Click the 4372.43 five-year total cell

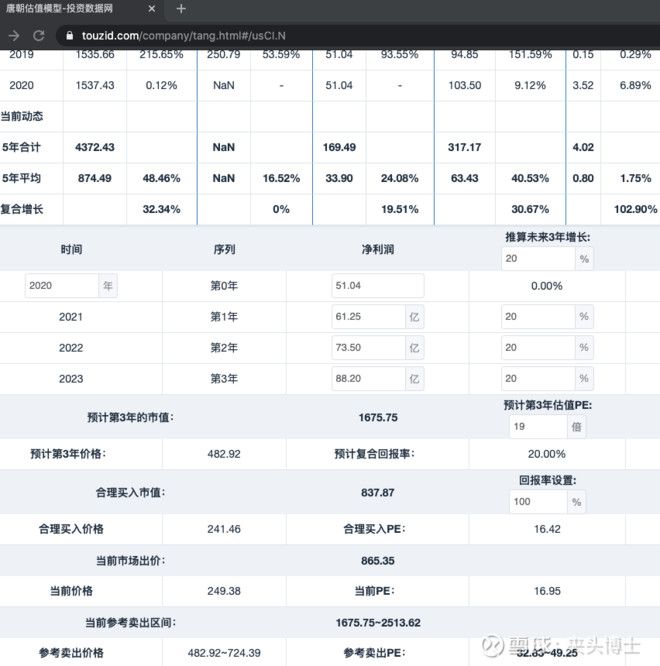[x=95, y=147]
